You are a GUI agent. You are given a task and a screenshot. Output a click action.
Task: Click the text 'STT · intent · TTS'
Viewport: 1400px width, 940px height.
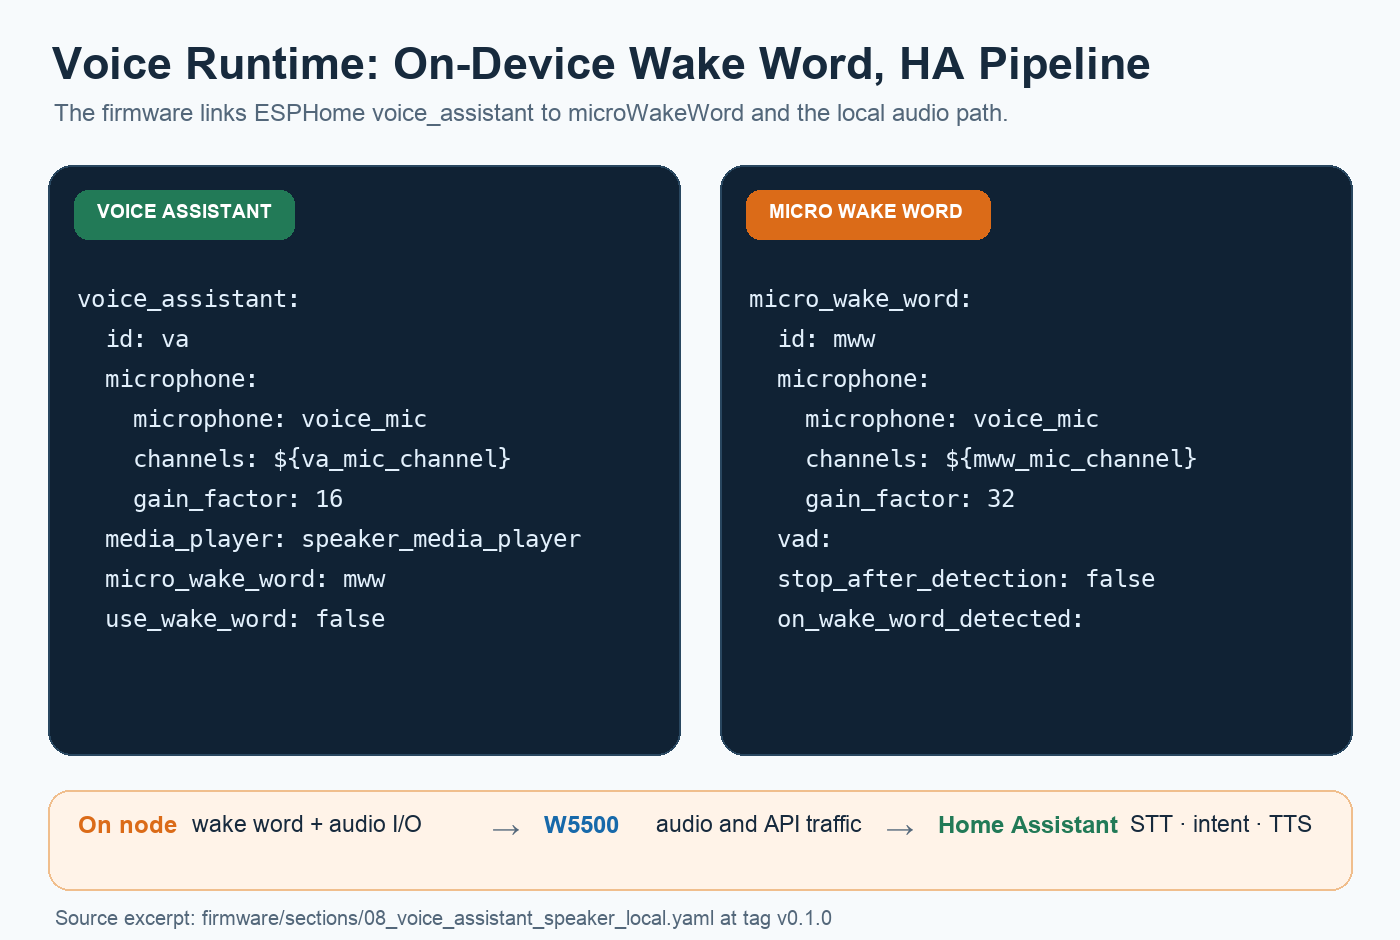(1221, 824)
